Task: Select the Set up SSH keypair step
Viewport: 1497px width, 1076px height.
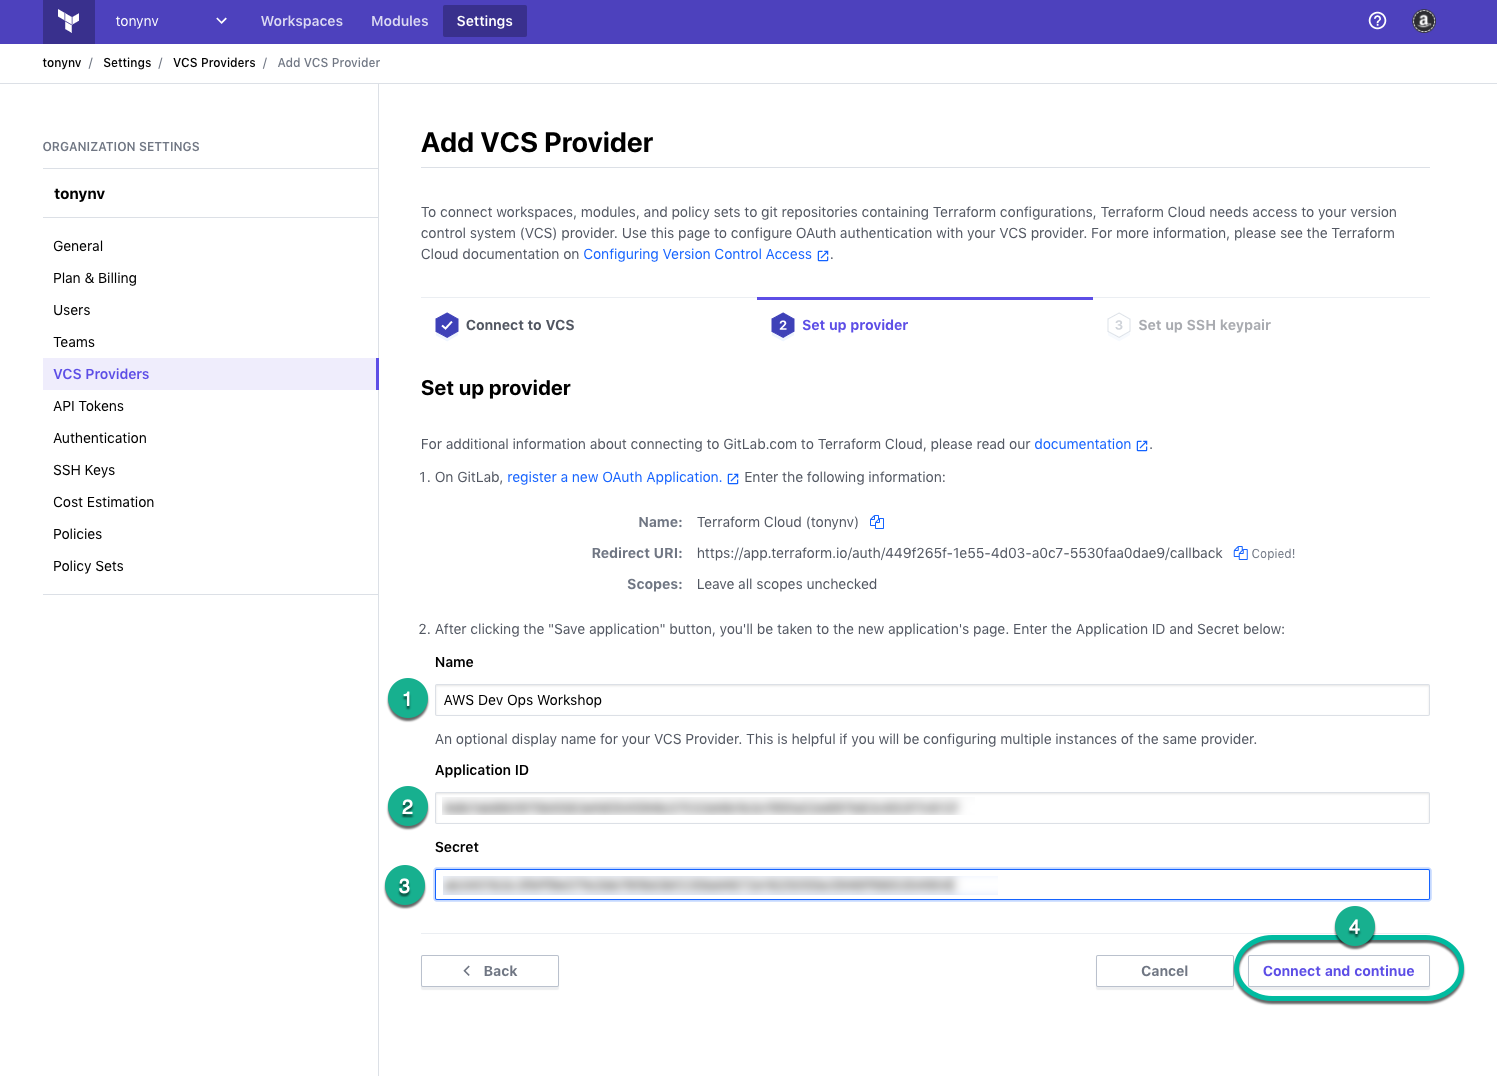Action: coord(1189,325)
